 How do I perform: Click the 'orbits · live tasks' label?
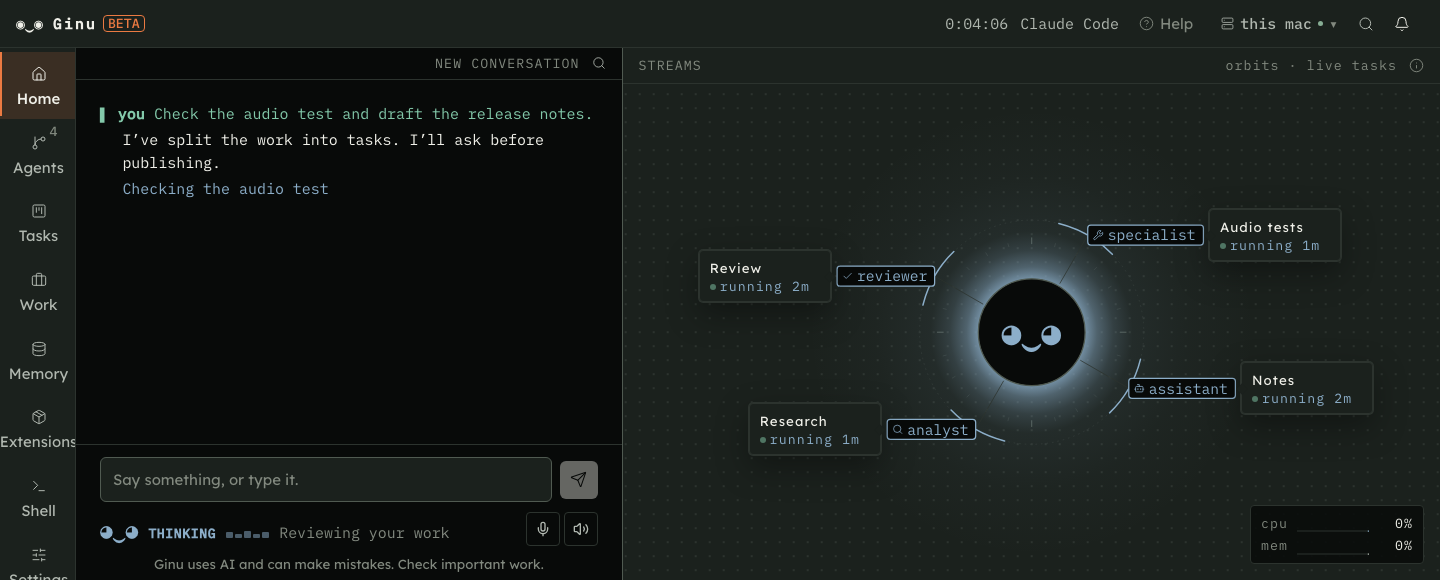coord(1310,66)
